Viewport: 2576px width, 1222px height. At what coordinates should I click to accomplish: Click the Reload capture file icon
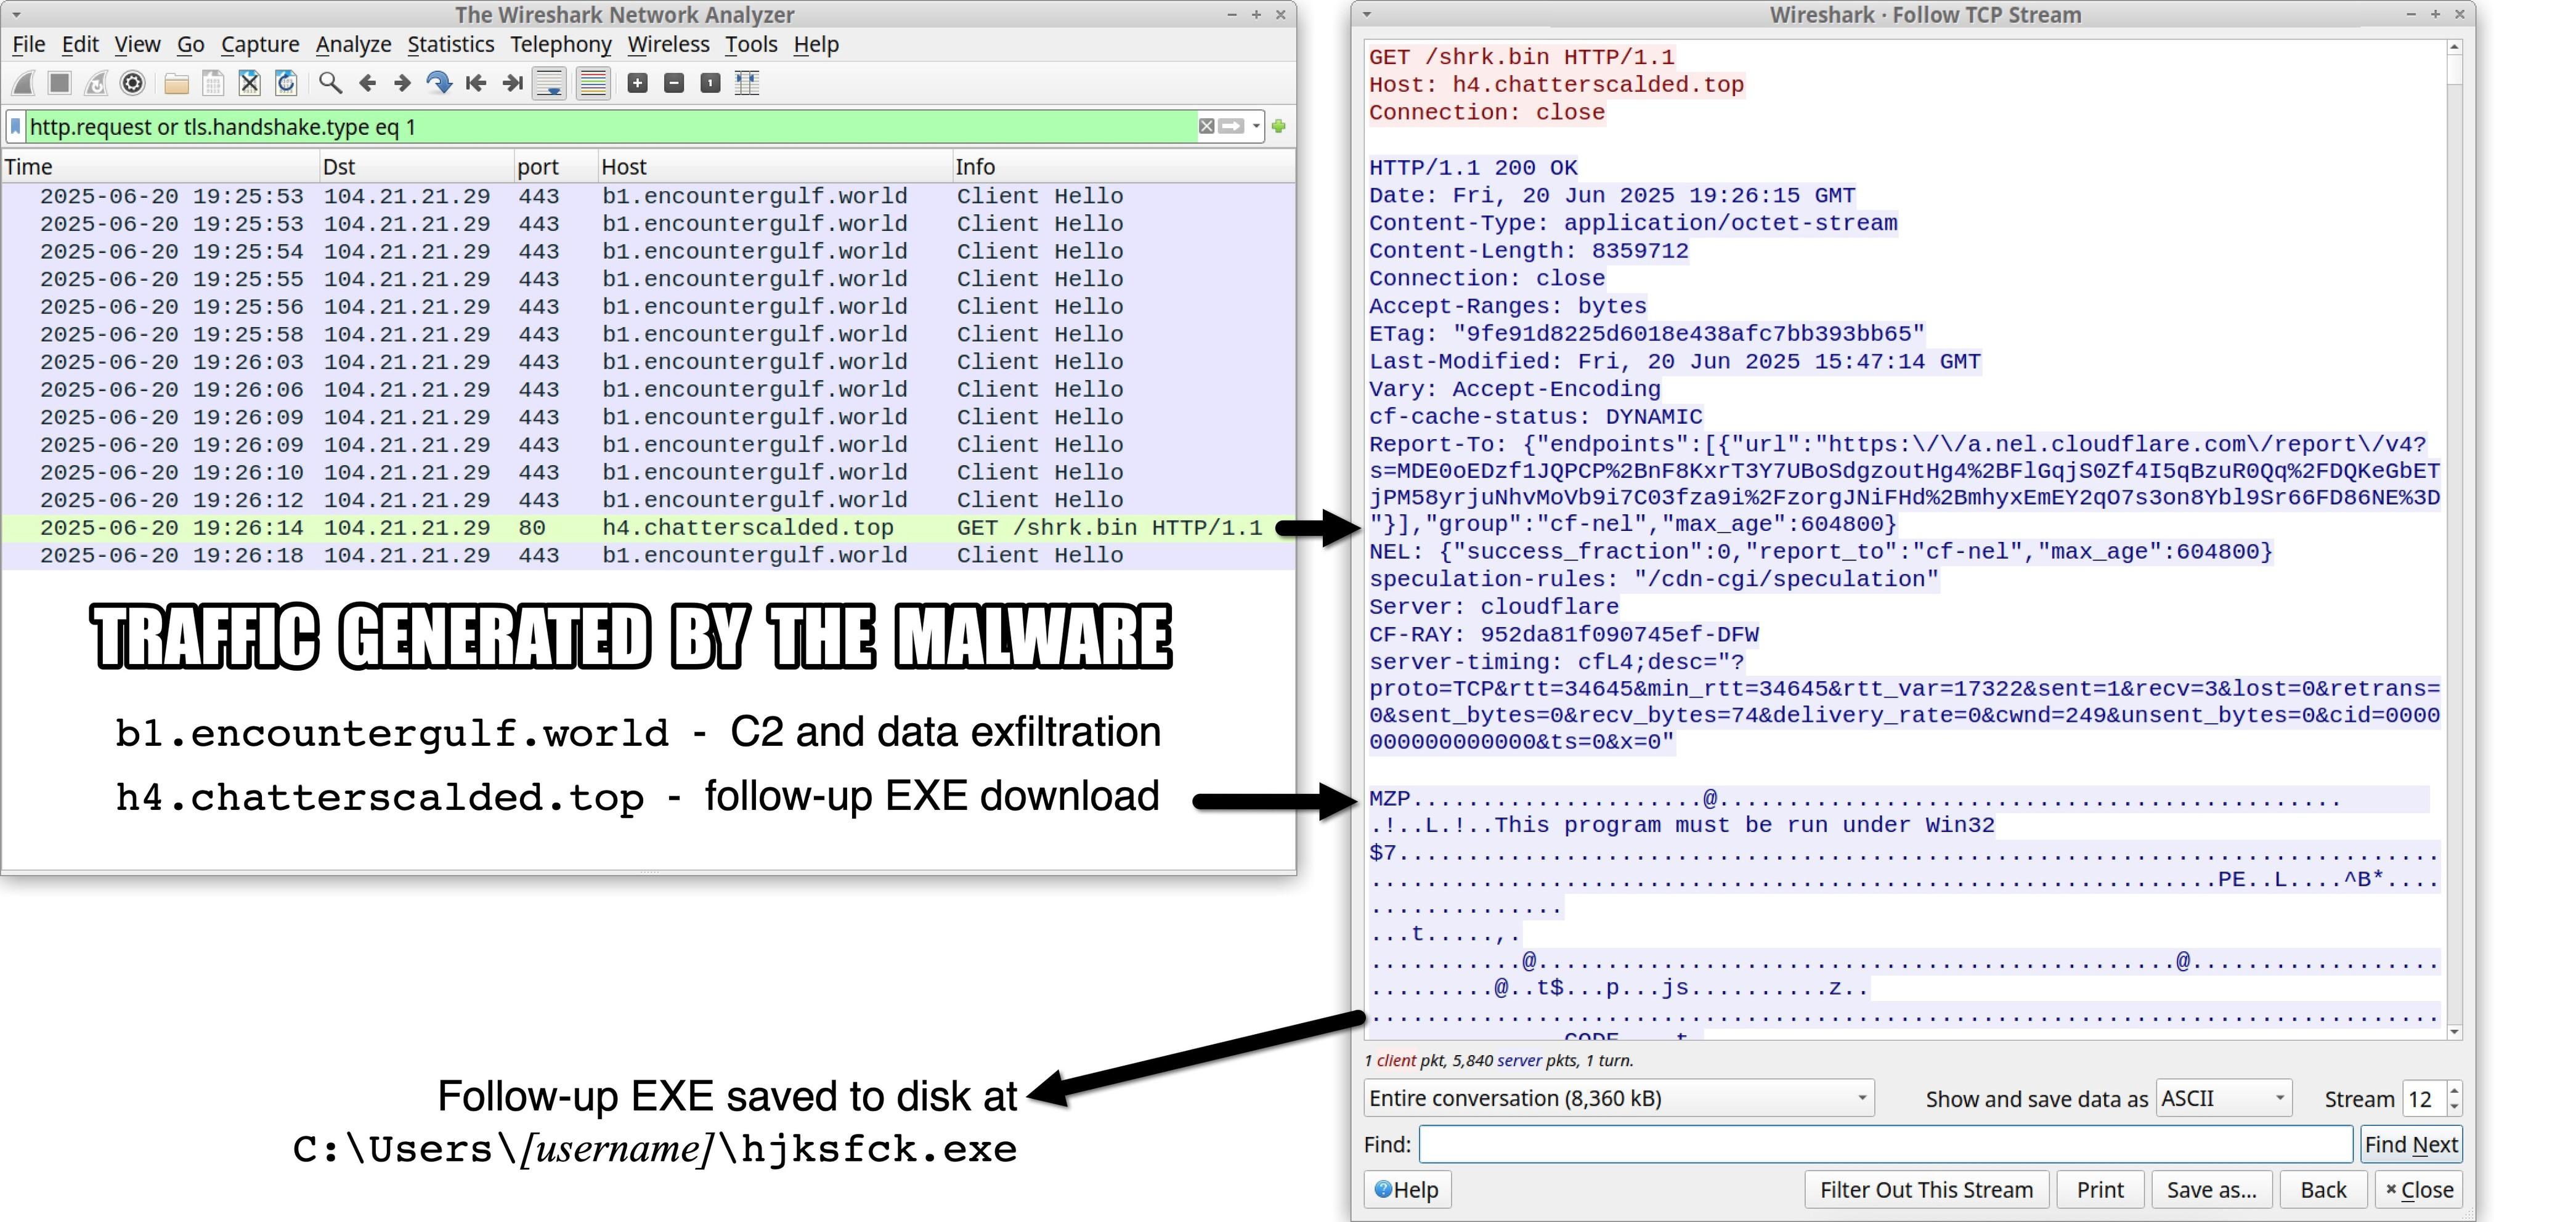[x=286, y=83]
